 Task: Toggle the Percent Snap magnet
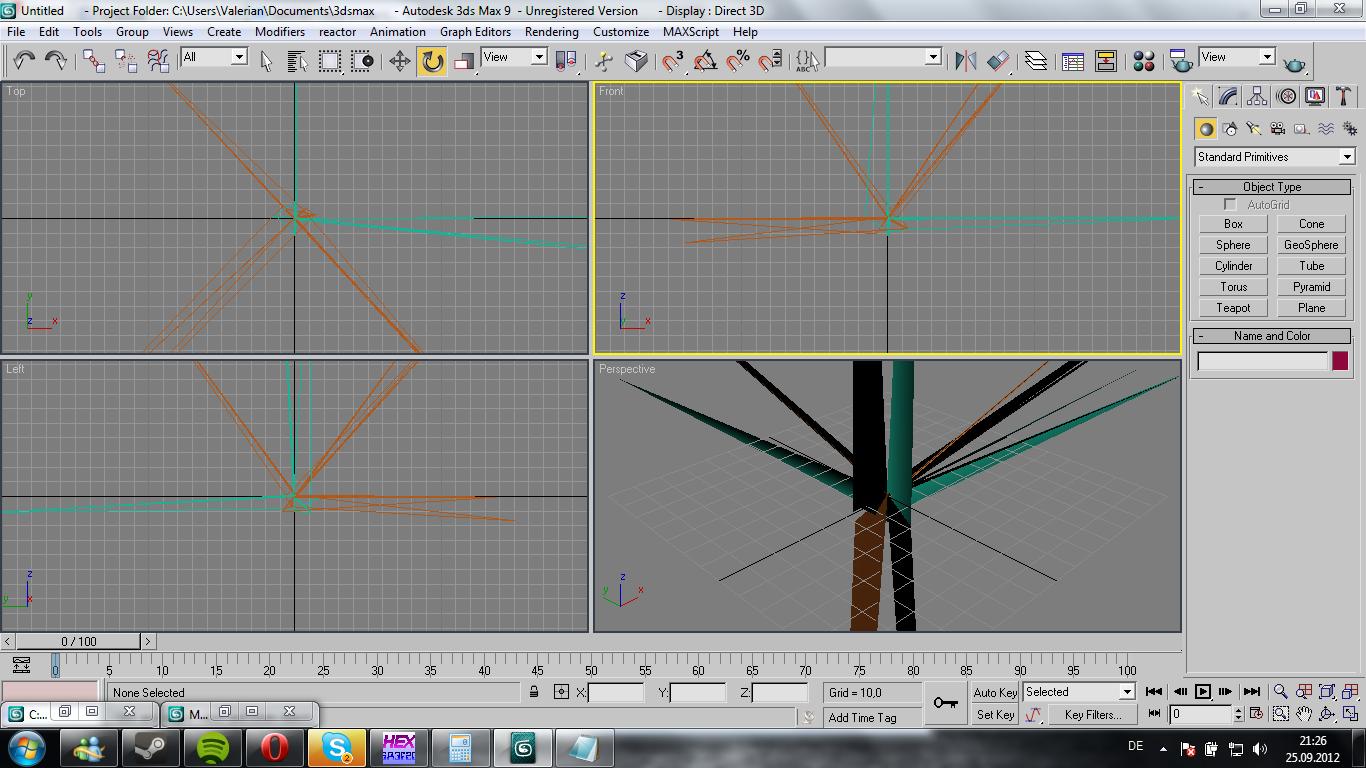pyautogui.click(x=738, y=61)
